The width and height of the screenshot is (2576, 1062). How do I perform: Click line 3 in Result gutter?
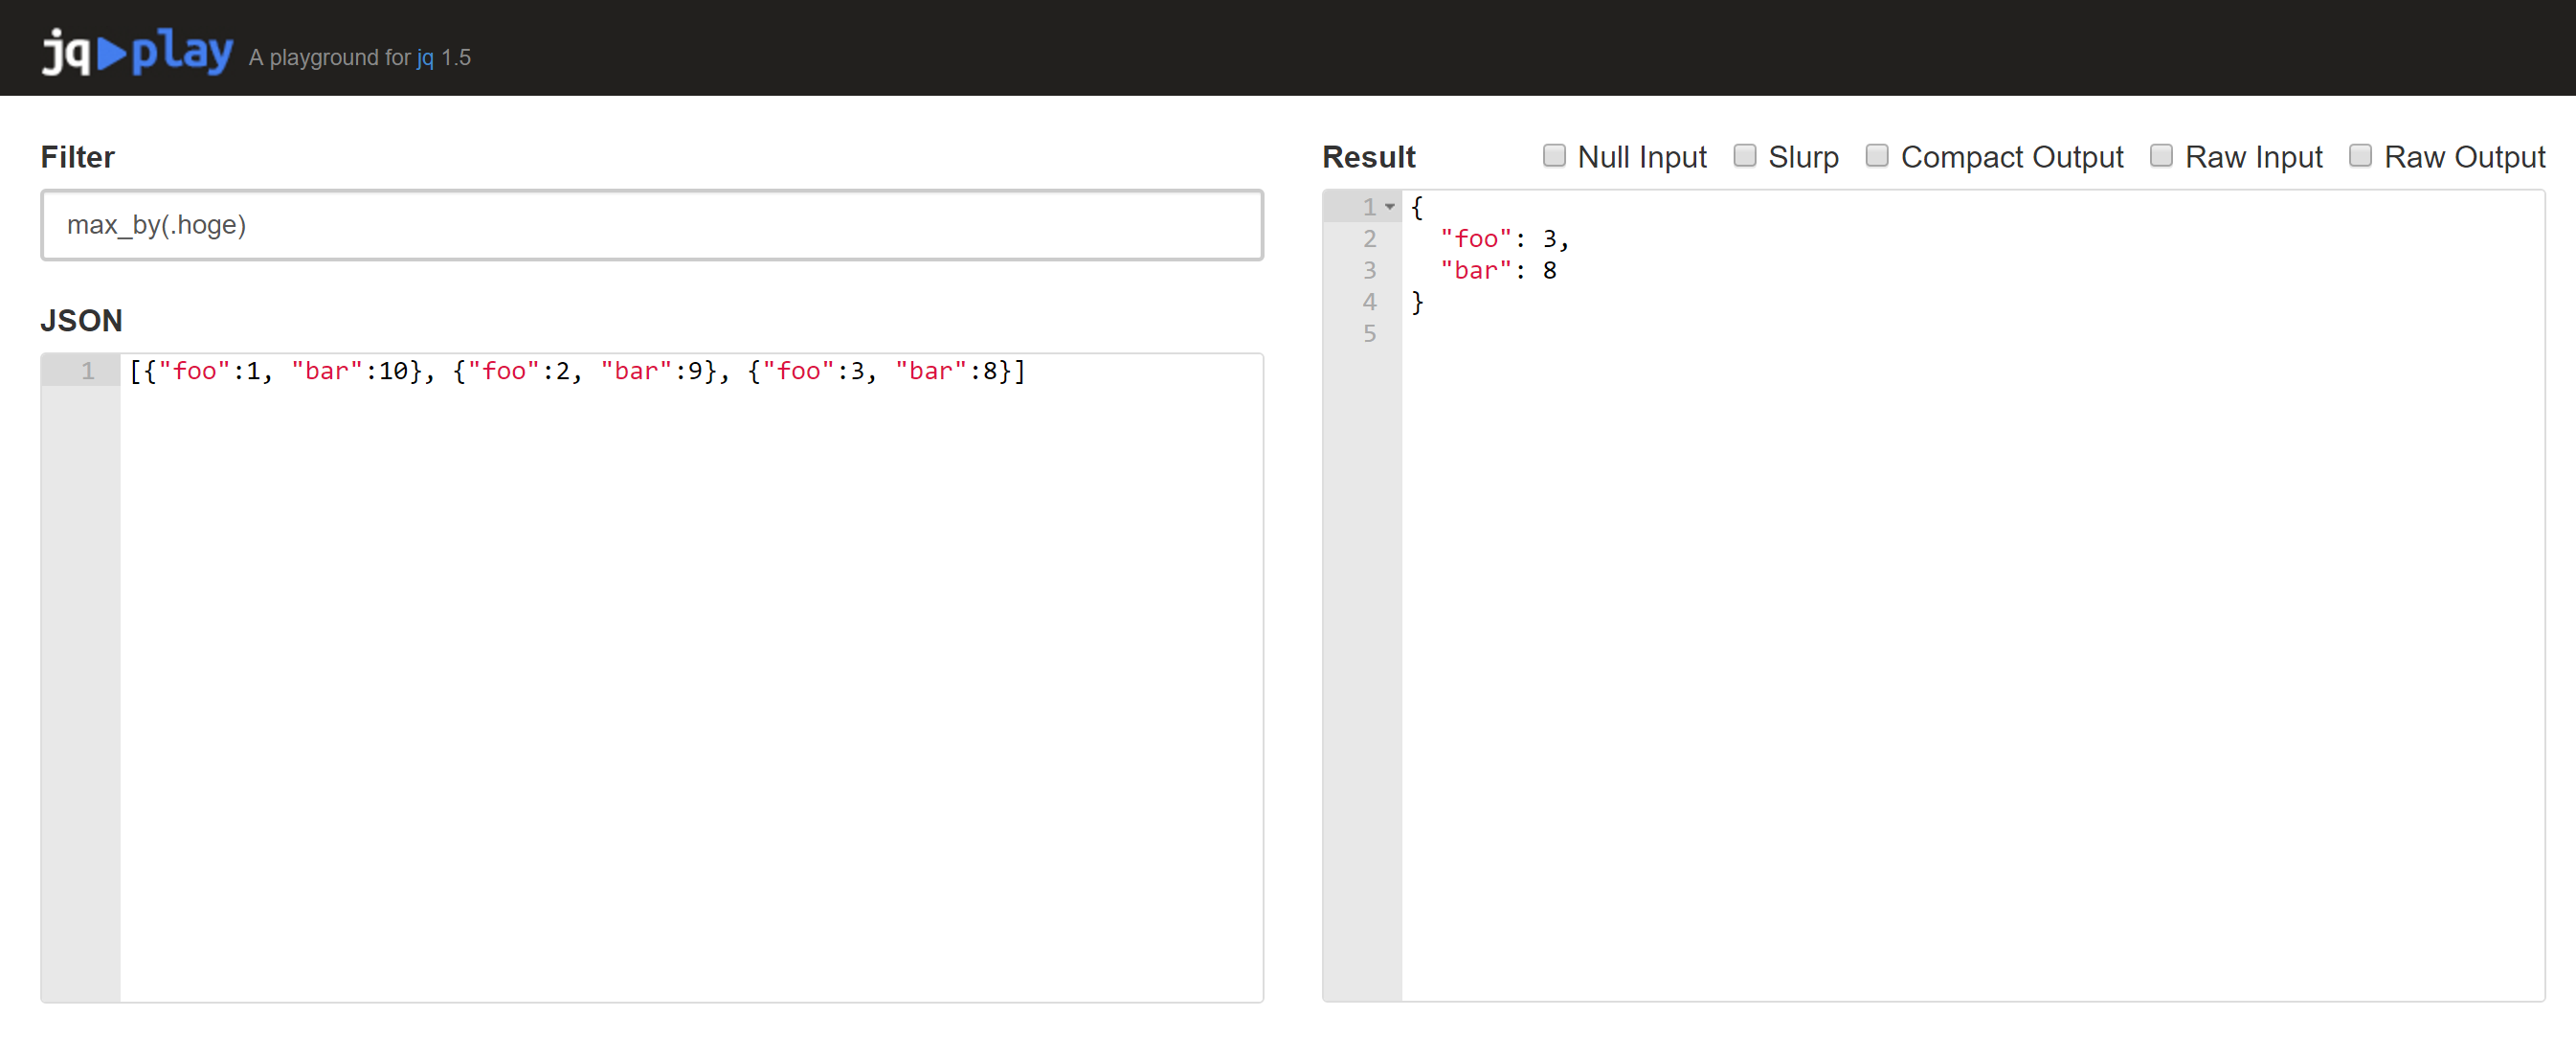click(x=1369, y=271)
